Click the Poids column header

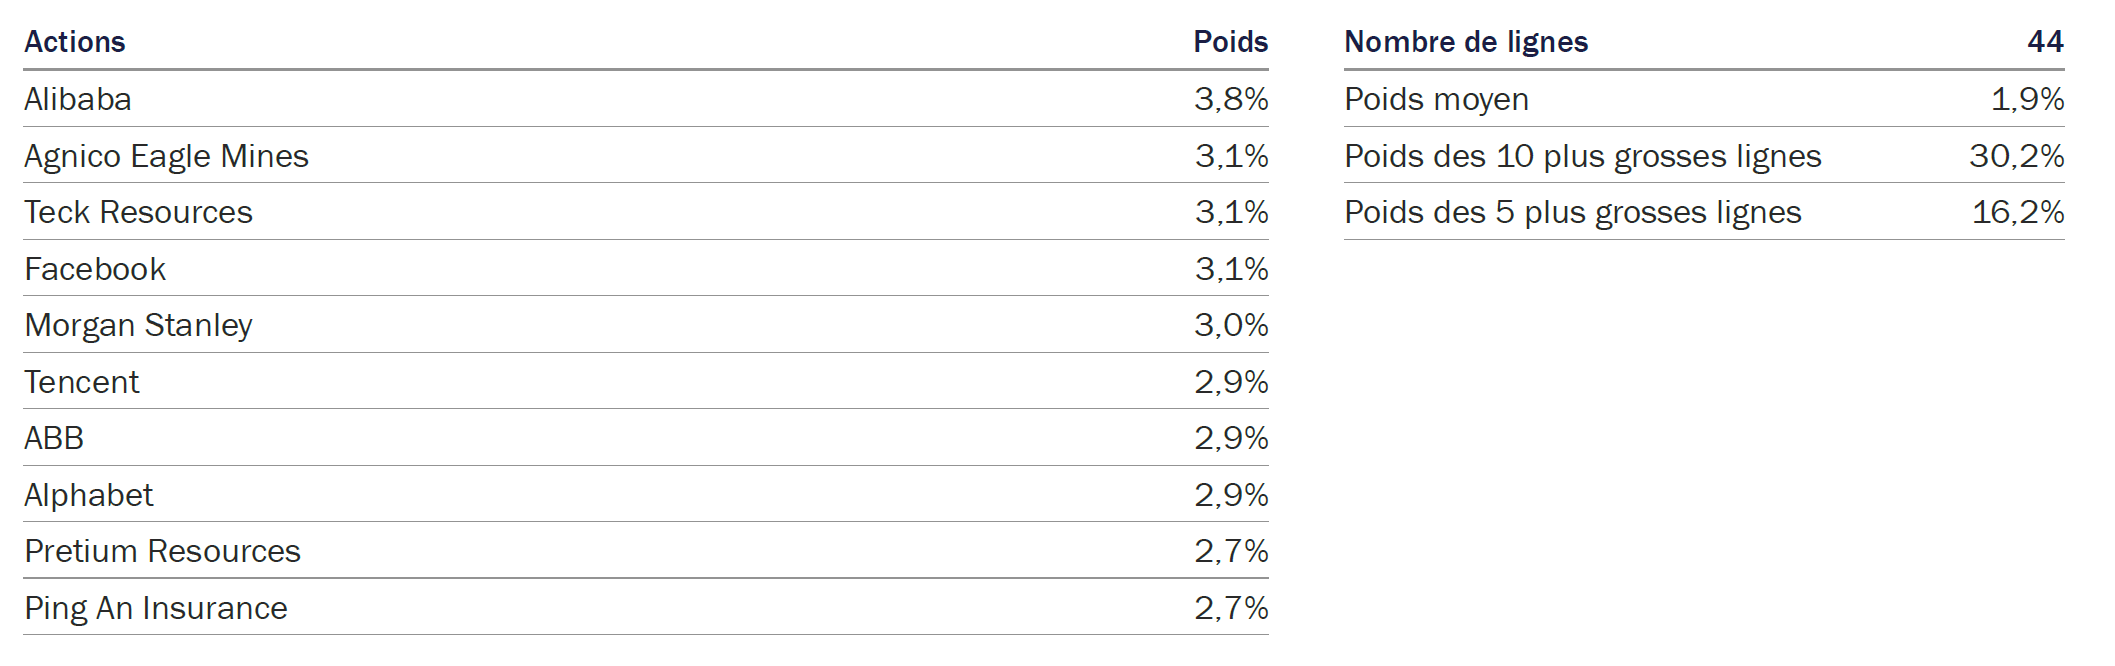(1230, 42)
